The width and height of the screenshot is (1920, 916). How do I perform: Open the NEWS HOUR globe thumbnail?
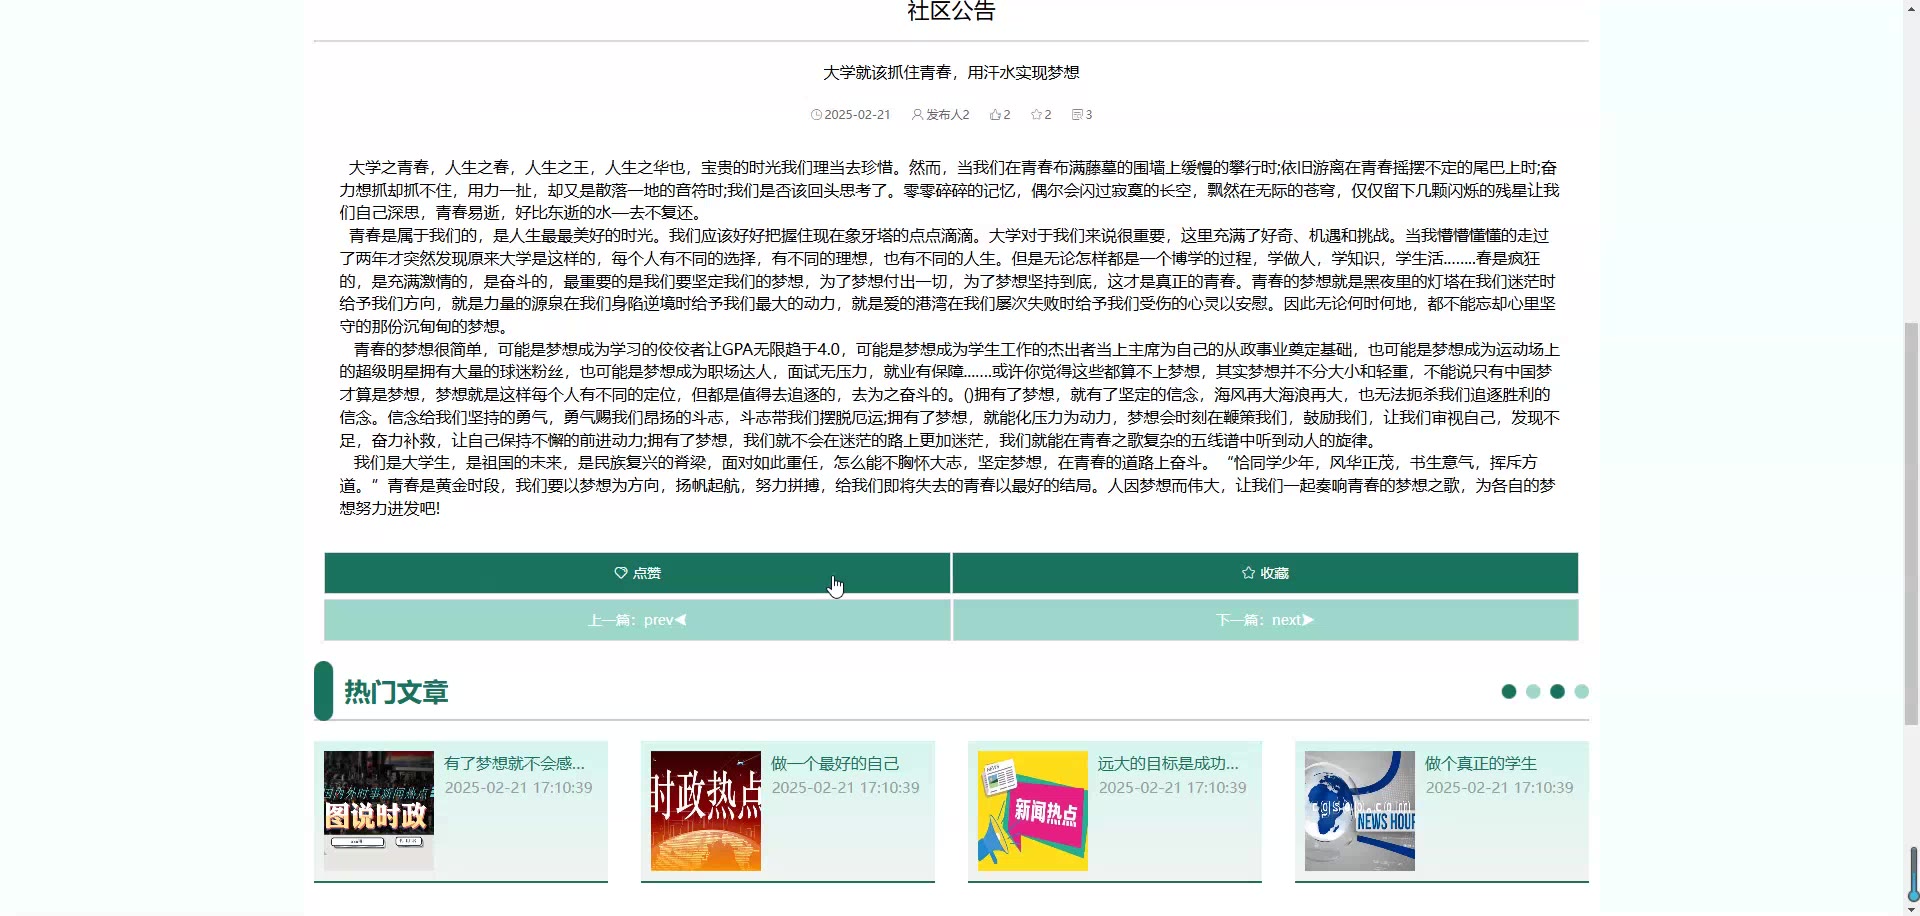pyautogui.click(x=1360, y=811)
